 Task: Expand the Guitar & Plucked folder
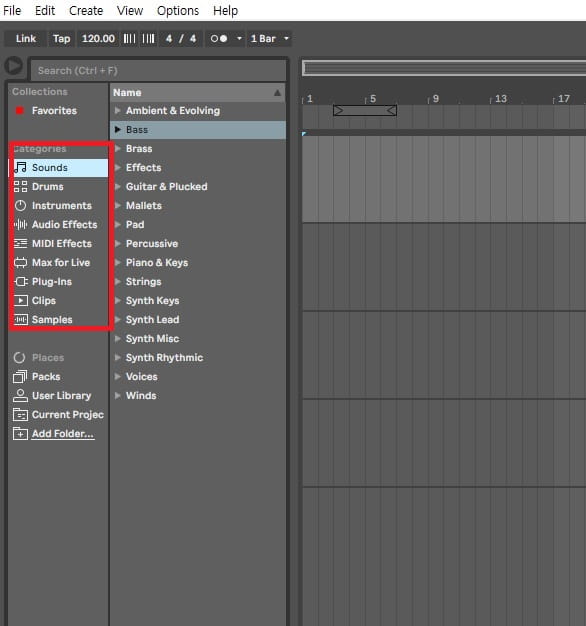tap(117, 186)
